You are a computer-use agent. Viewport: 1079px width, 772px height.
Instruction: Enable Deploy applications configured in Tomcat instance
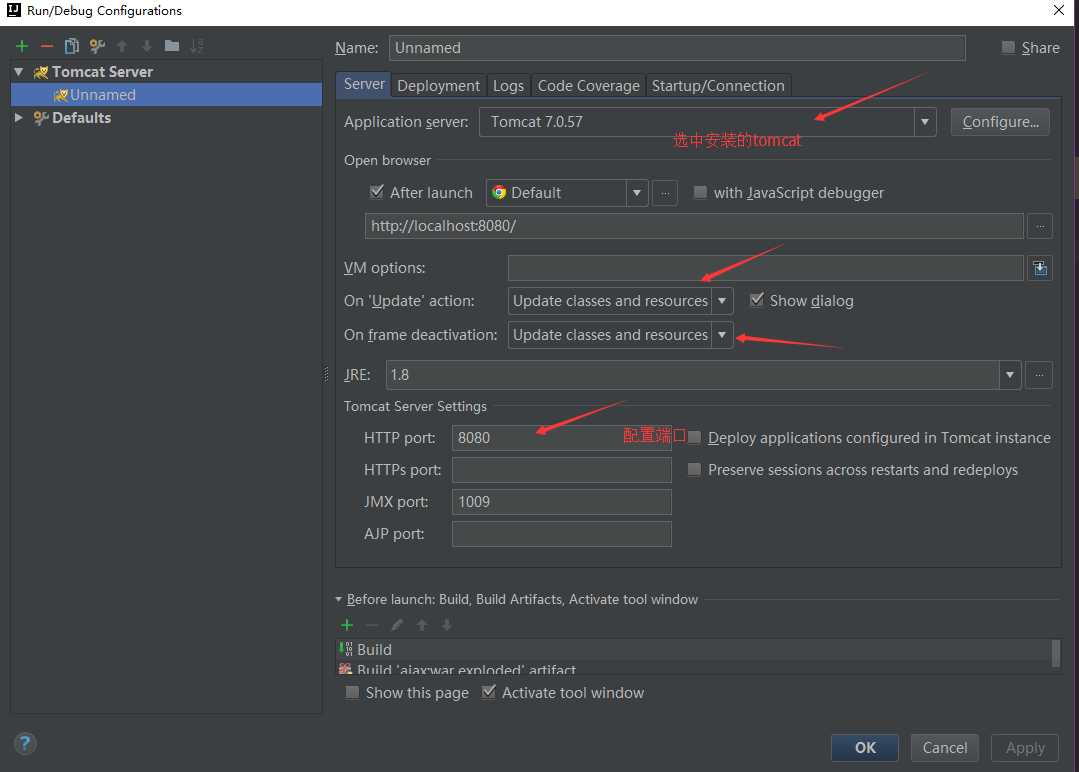[694, 438]
